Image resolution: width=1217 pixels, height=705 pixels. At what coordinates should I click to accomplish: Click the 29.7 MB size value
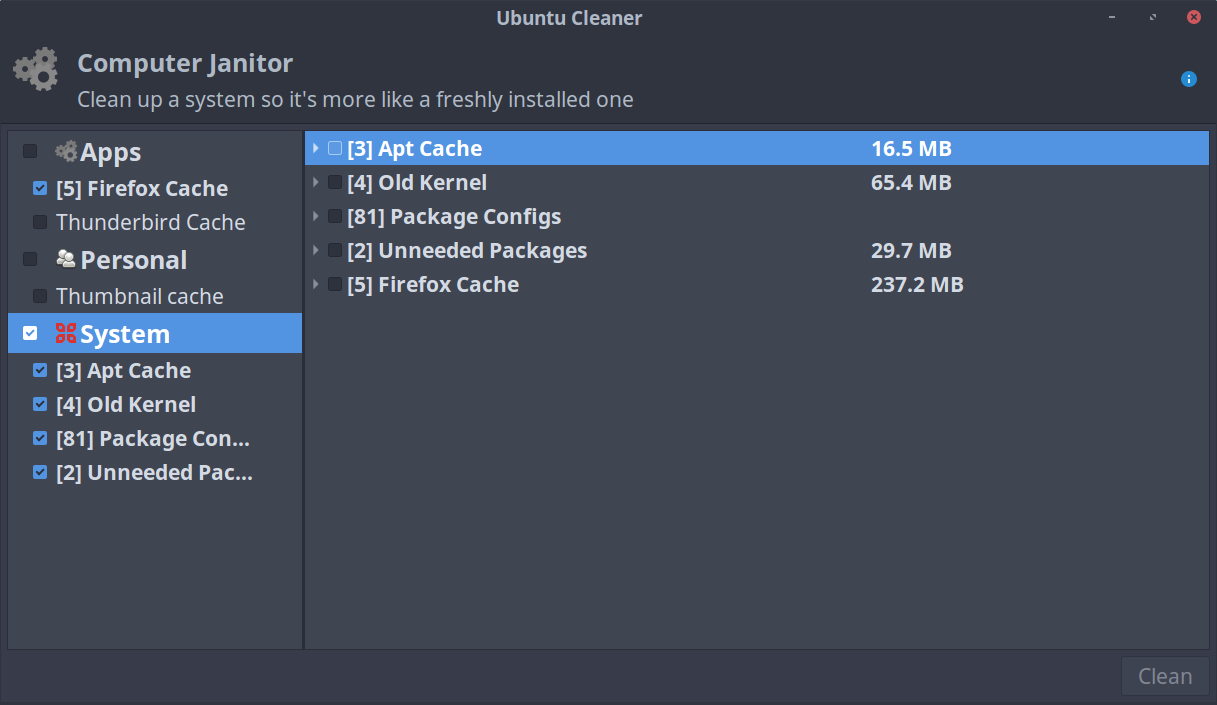[911, 250]
